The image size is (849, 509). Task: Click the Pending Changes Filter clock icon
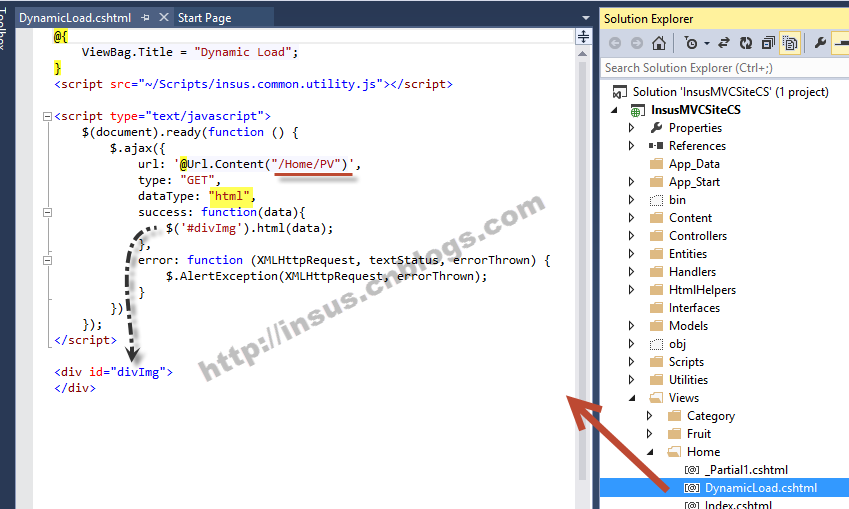[691, 43]
